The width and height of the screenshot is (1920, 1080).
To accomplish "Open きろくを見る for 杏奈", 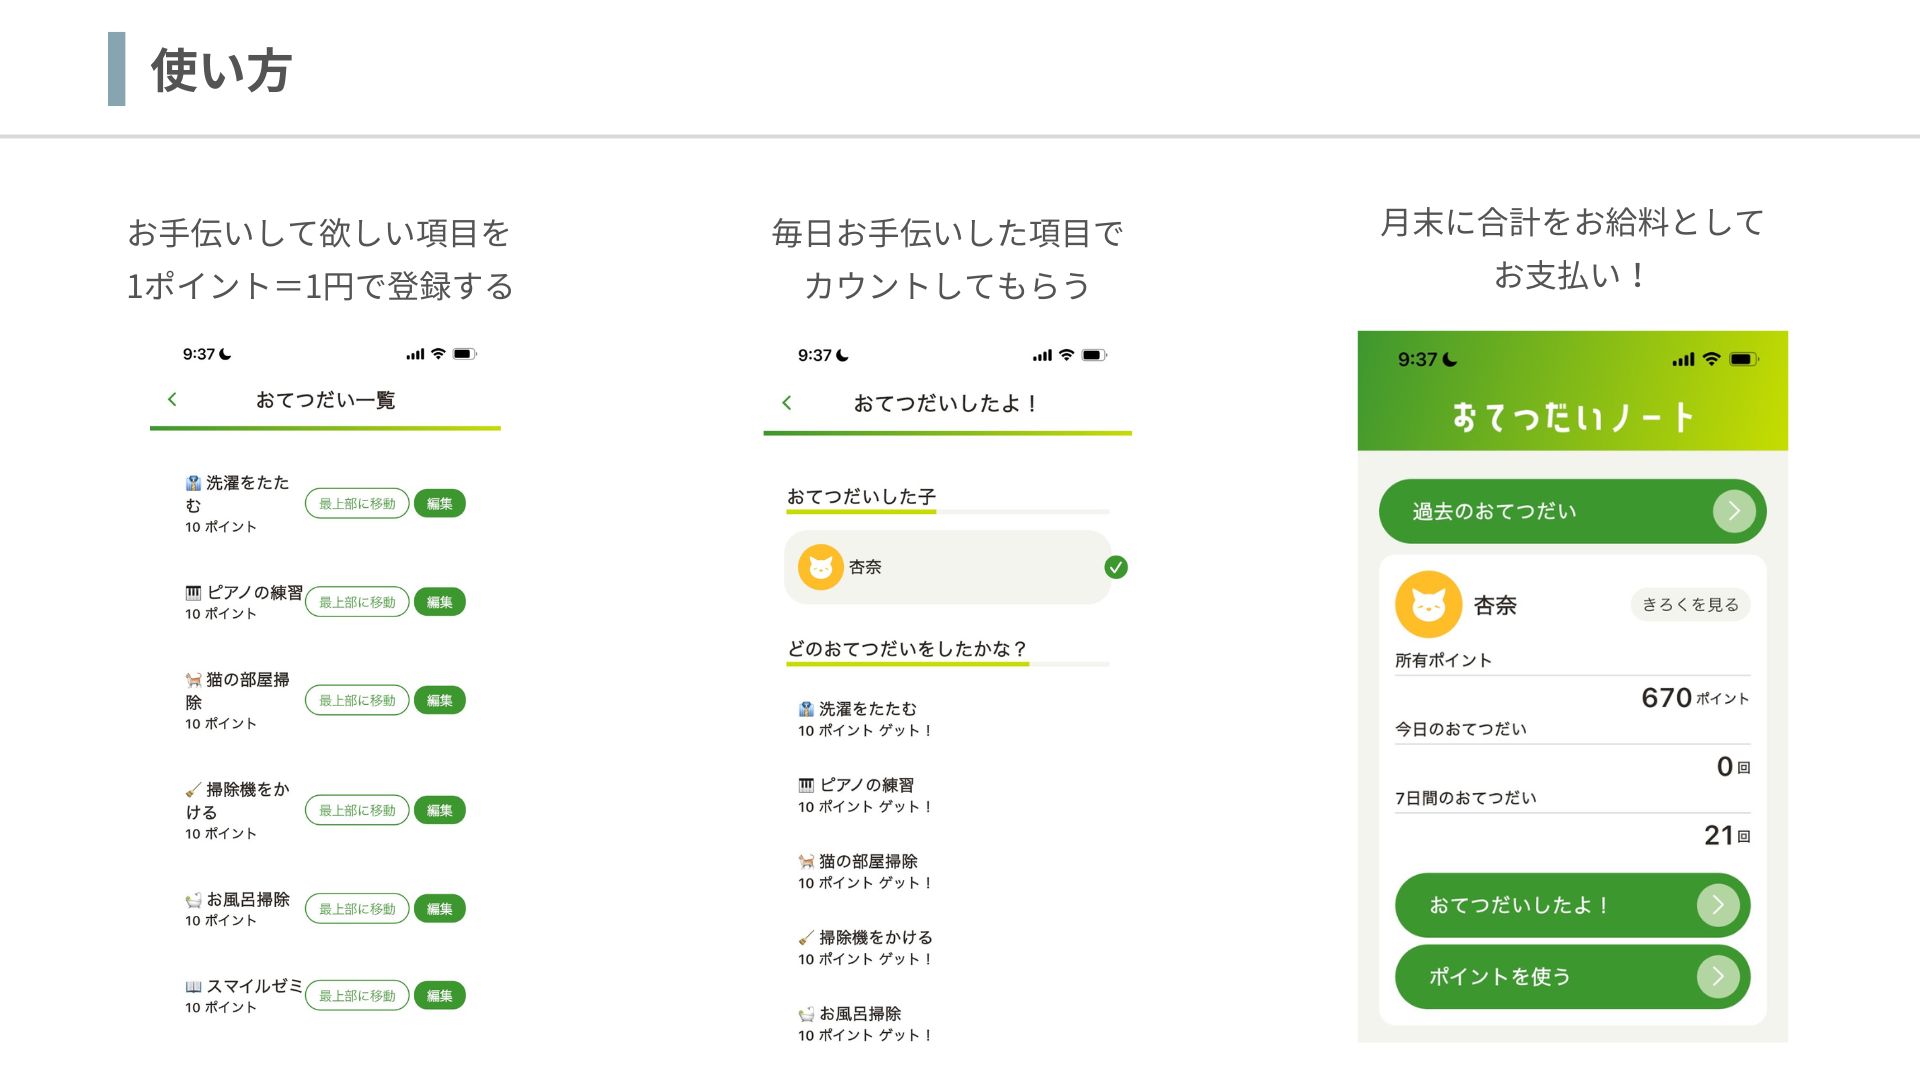I will [x=1690, y=604].
